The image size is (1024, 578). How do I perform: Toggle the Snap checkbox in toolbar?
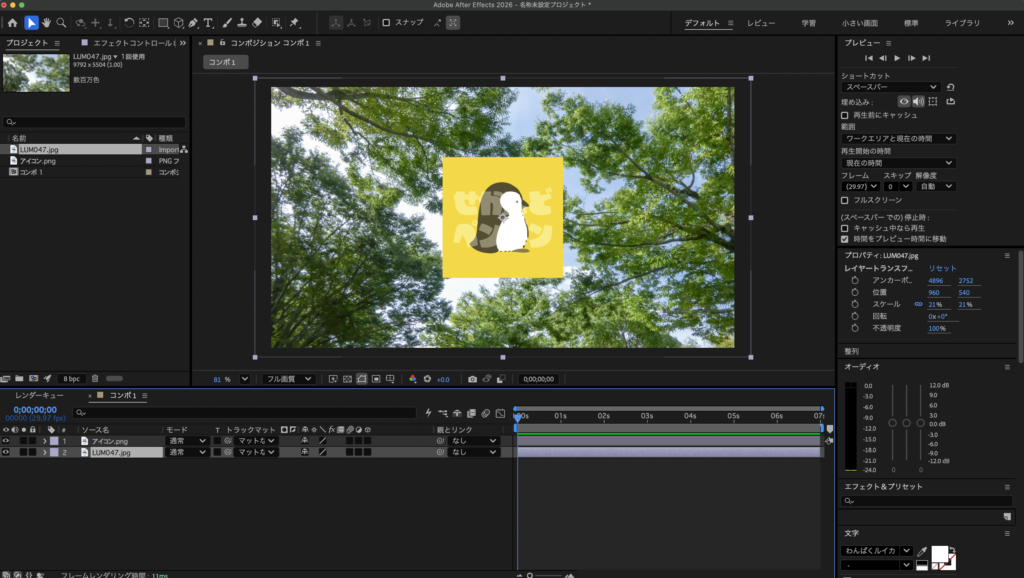pyautogui.click(x=386, y=23)
